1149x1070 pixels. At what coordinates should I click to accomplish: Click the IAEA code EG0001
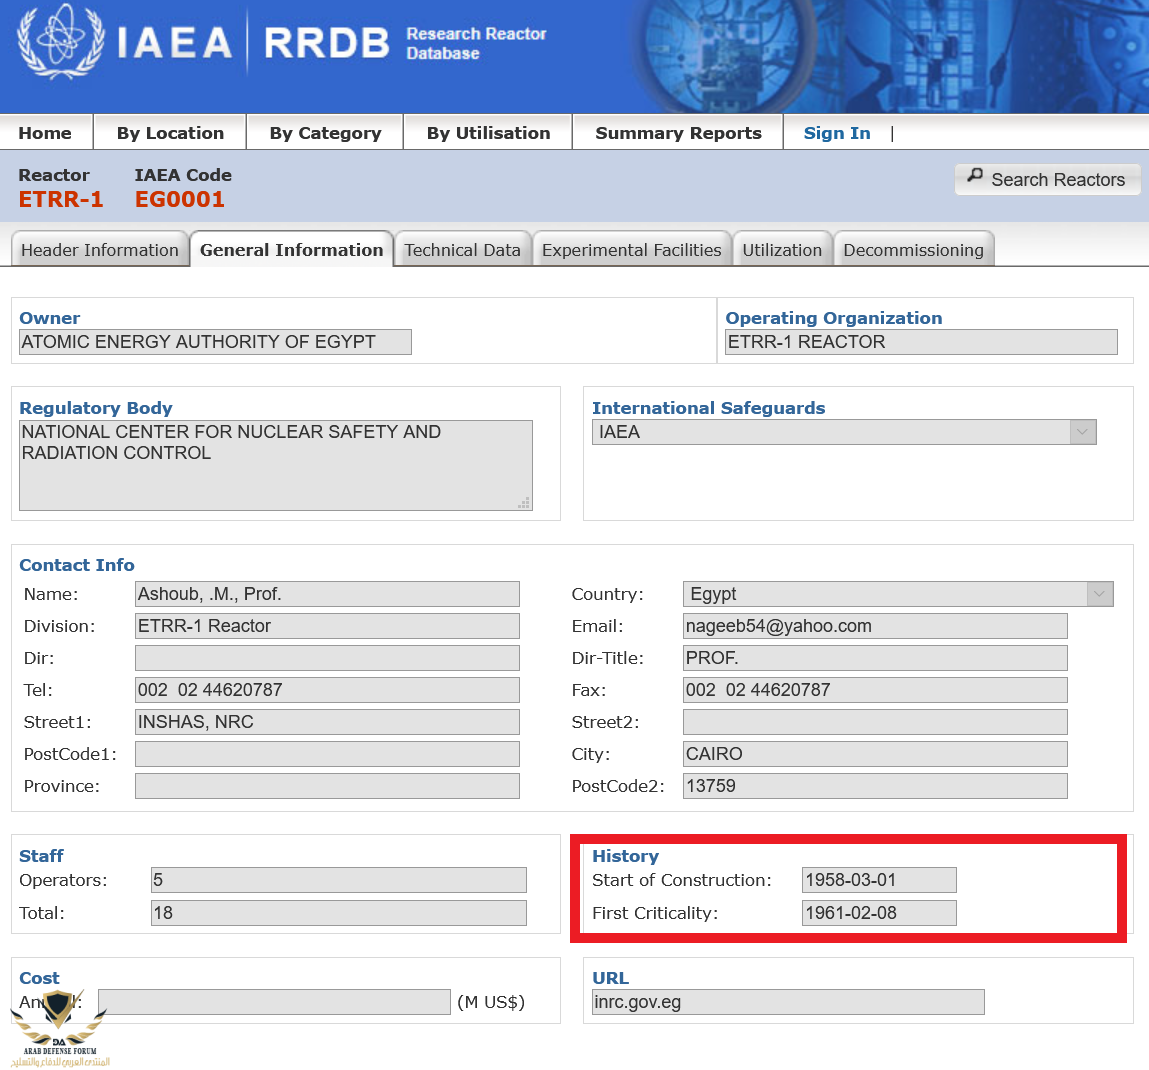click(180, 199)
